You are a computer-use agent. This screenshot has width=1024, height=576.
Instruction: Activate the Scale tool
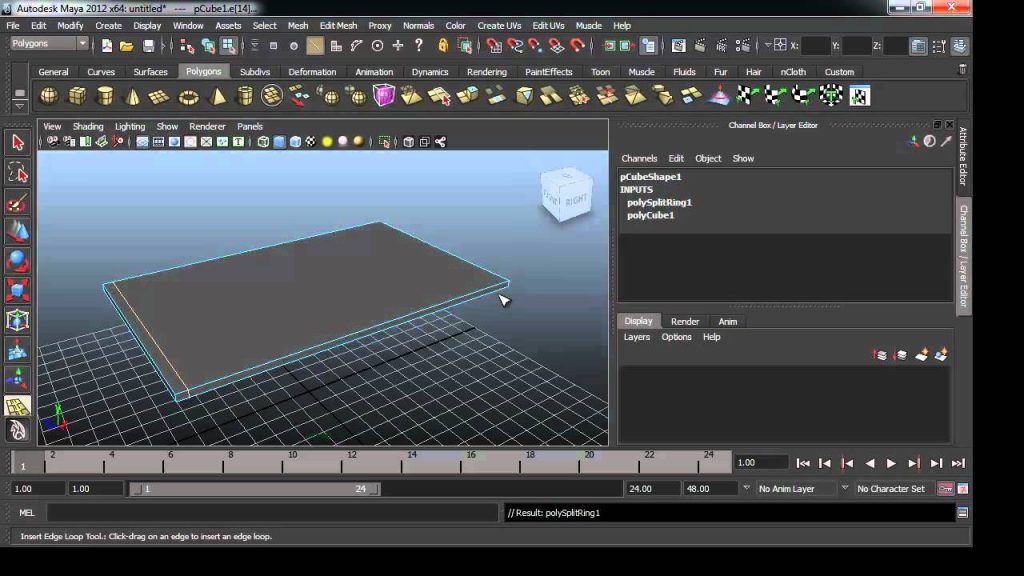[x=18, y=291]
